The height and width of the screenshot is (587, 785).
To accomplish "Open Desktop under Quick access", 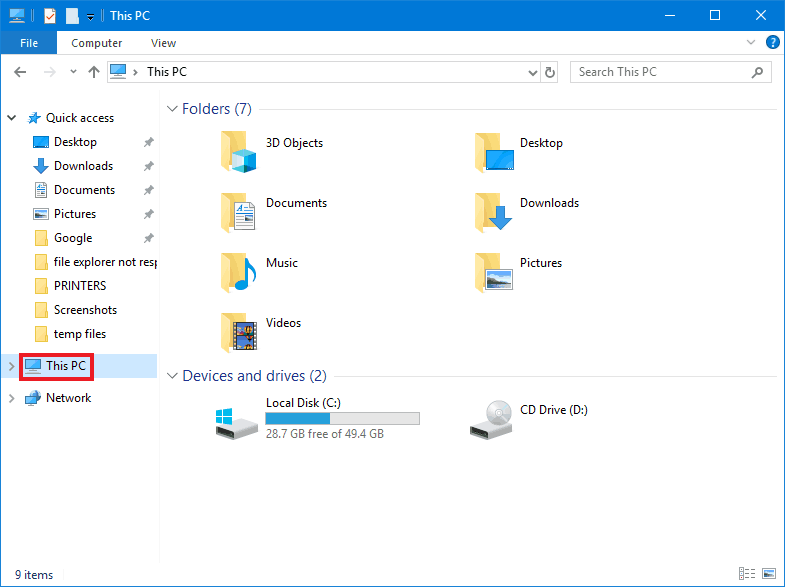I will tap(75, 142).
